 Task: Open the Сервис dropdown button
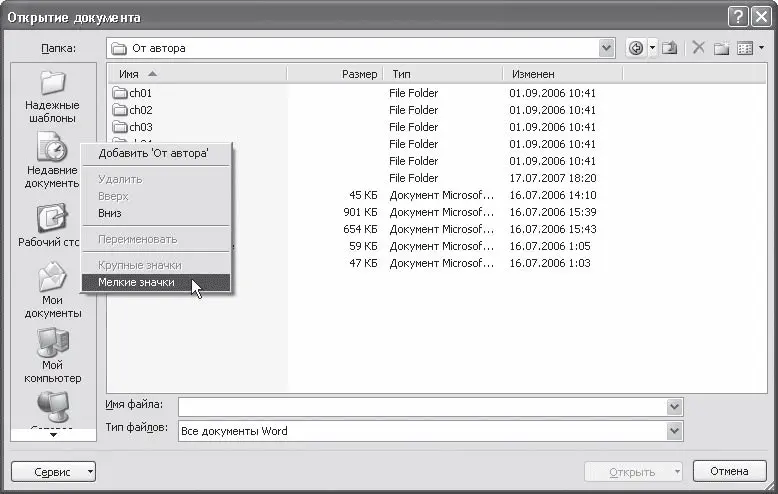[53, 471]
